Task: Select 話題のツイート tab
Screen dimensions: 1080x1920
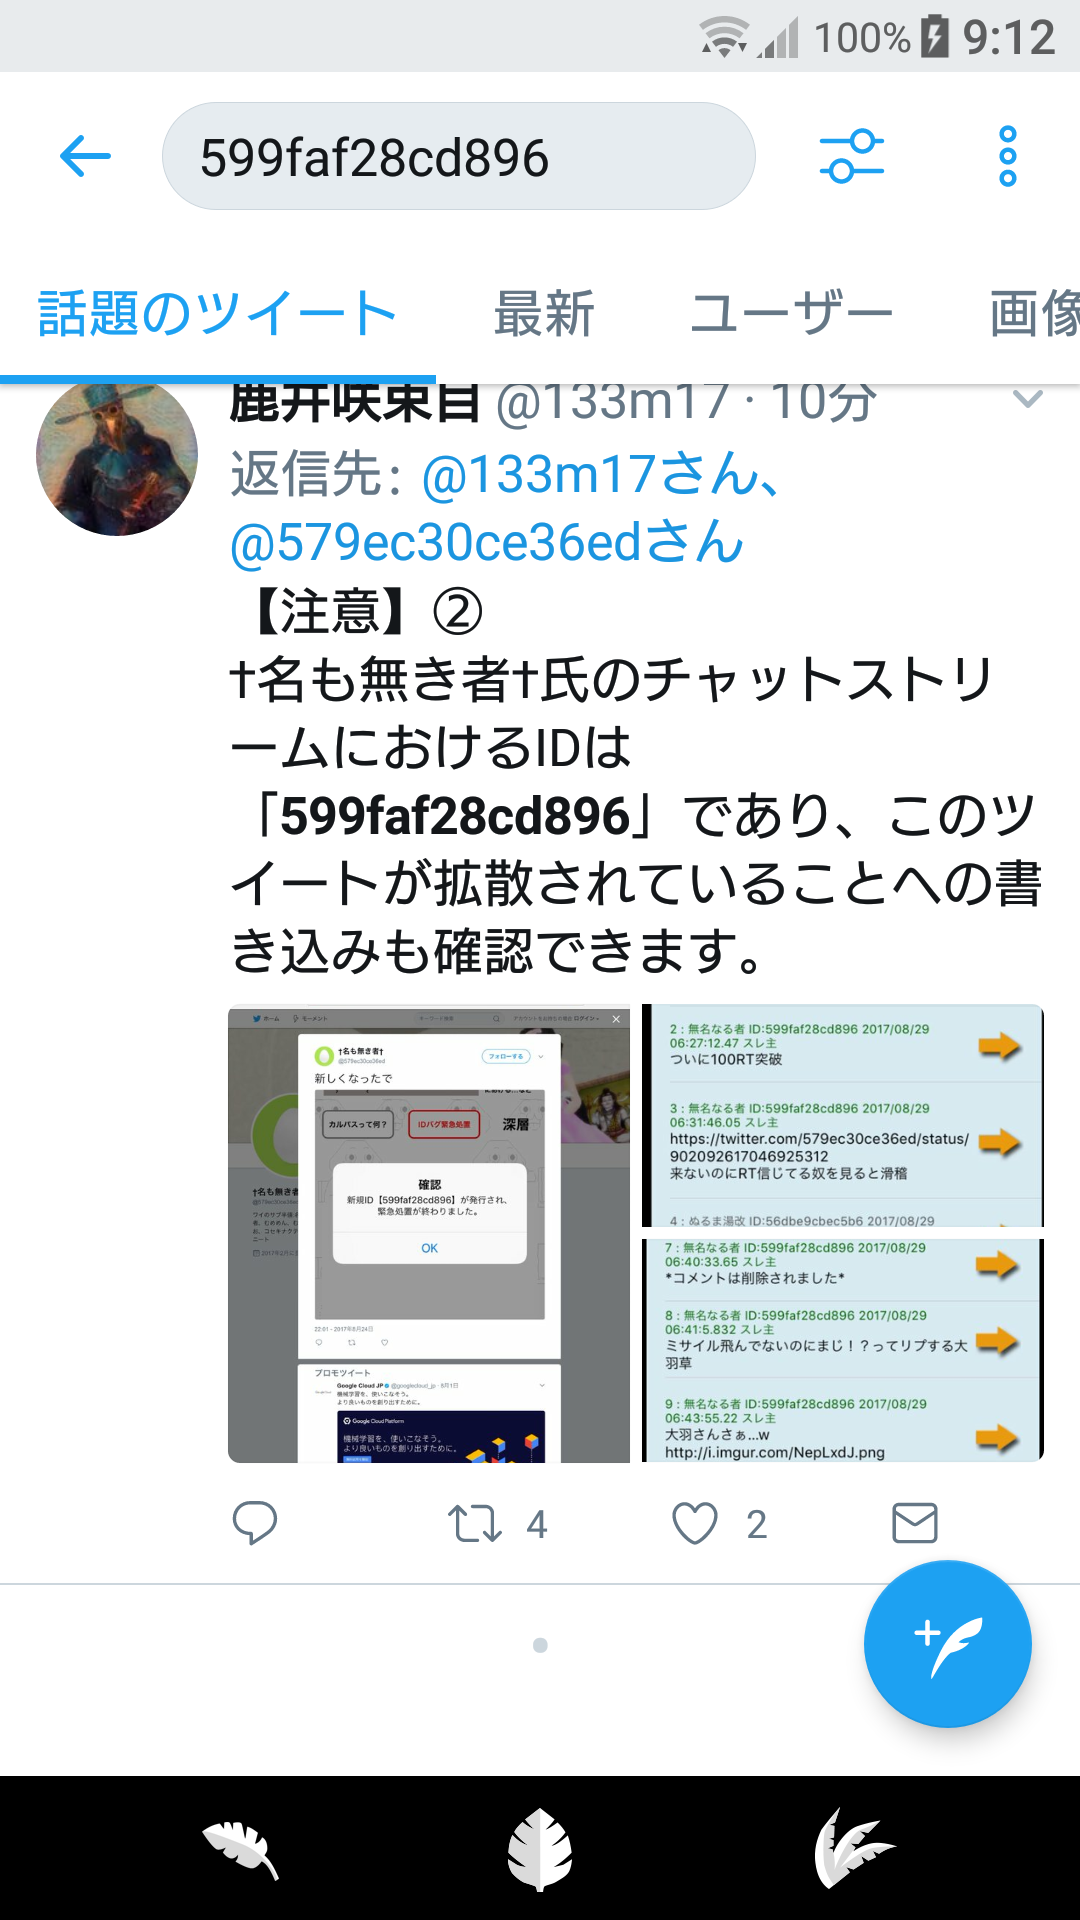Action: tap(217, 314)
